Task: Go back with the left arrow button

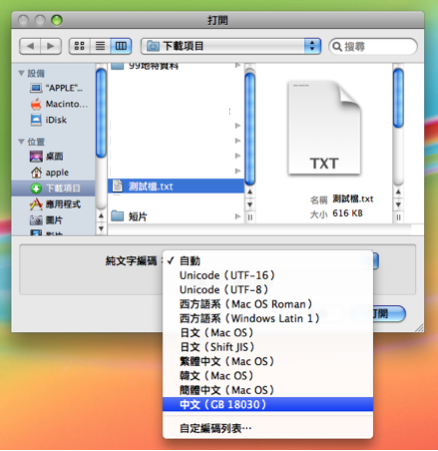Action: [30, 46]
